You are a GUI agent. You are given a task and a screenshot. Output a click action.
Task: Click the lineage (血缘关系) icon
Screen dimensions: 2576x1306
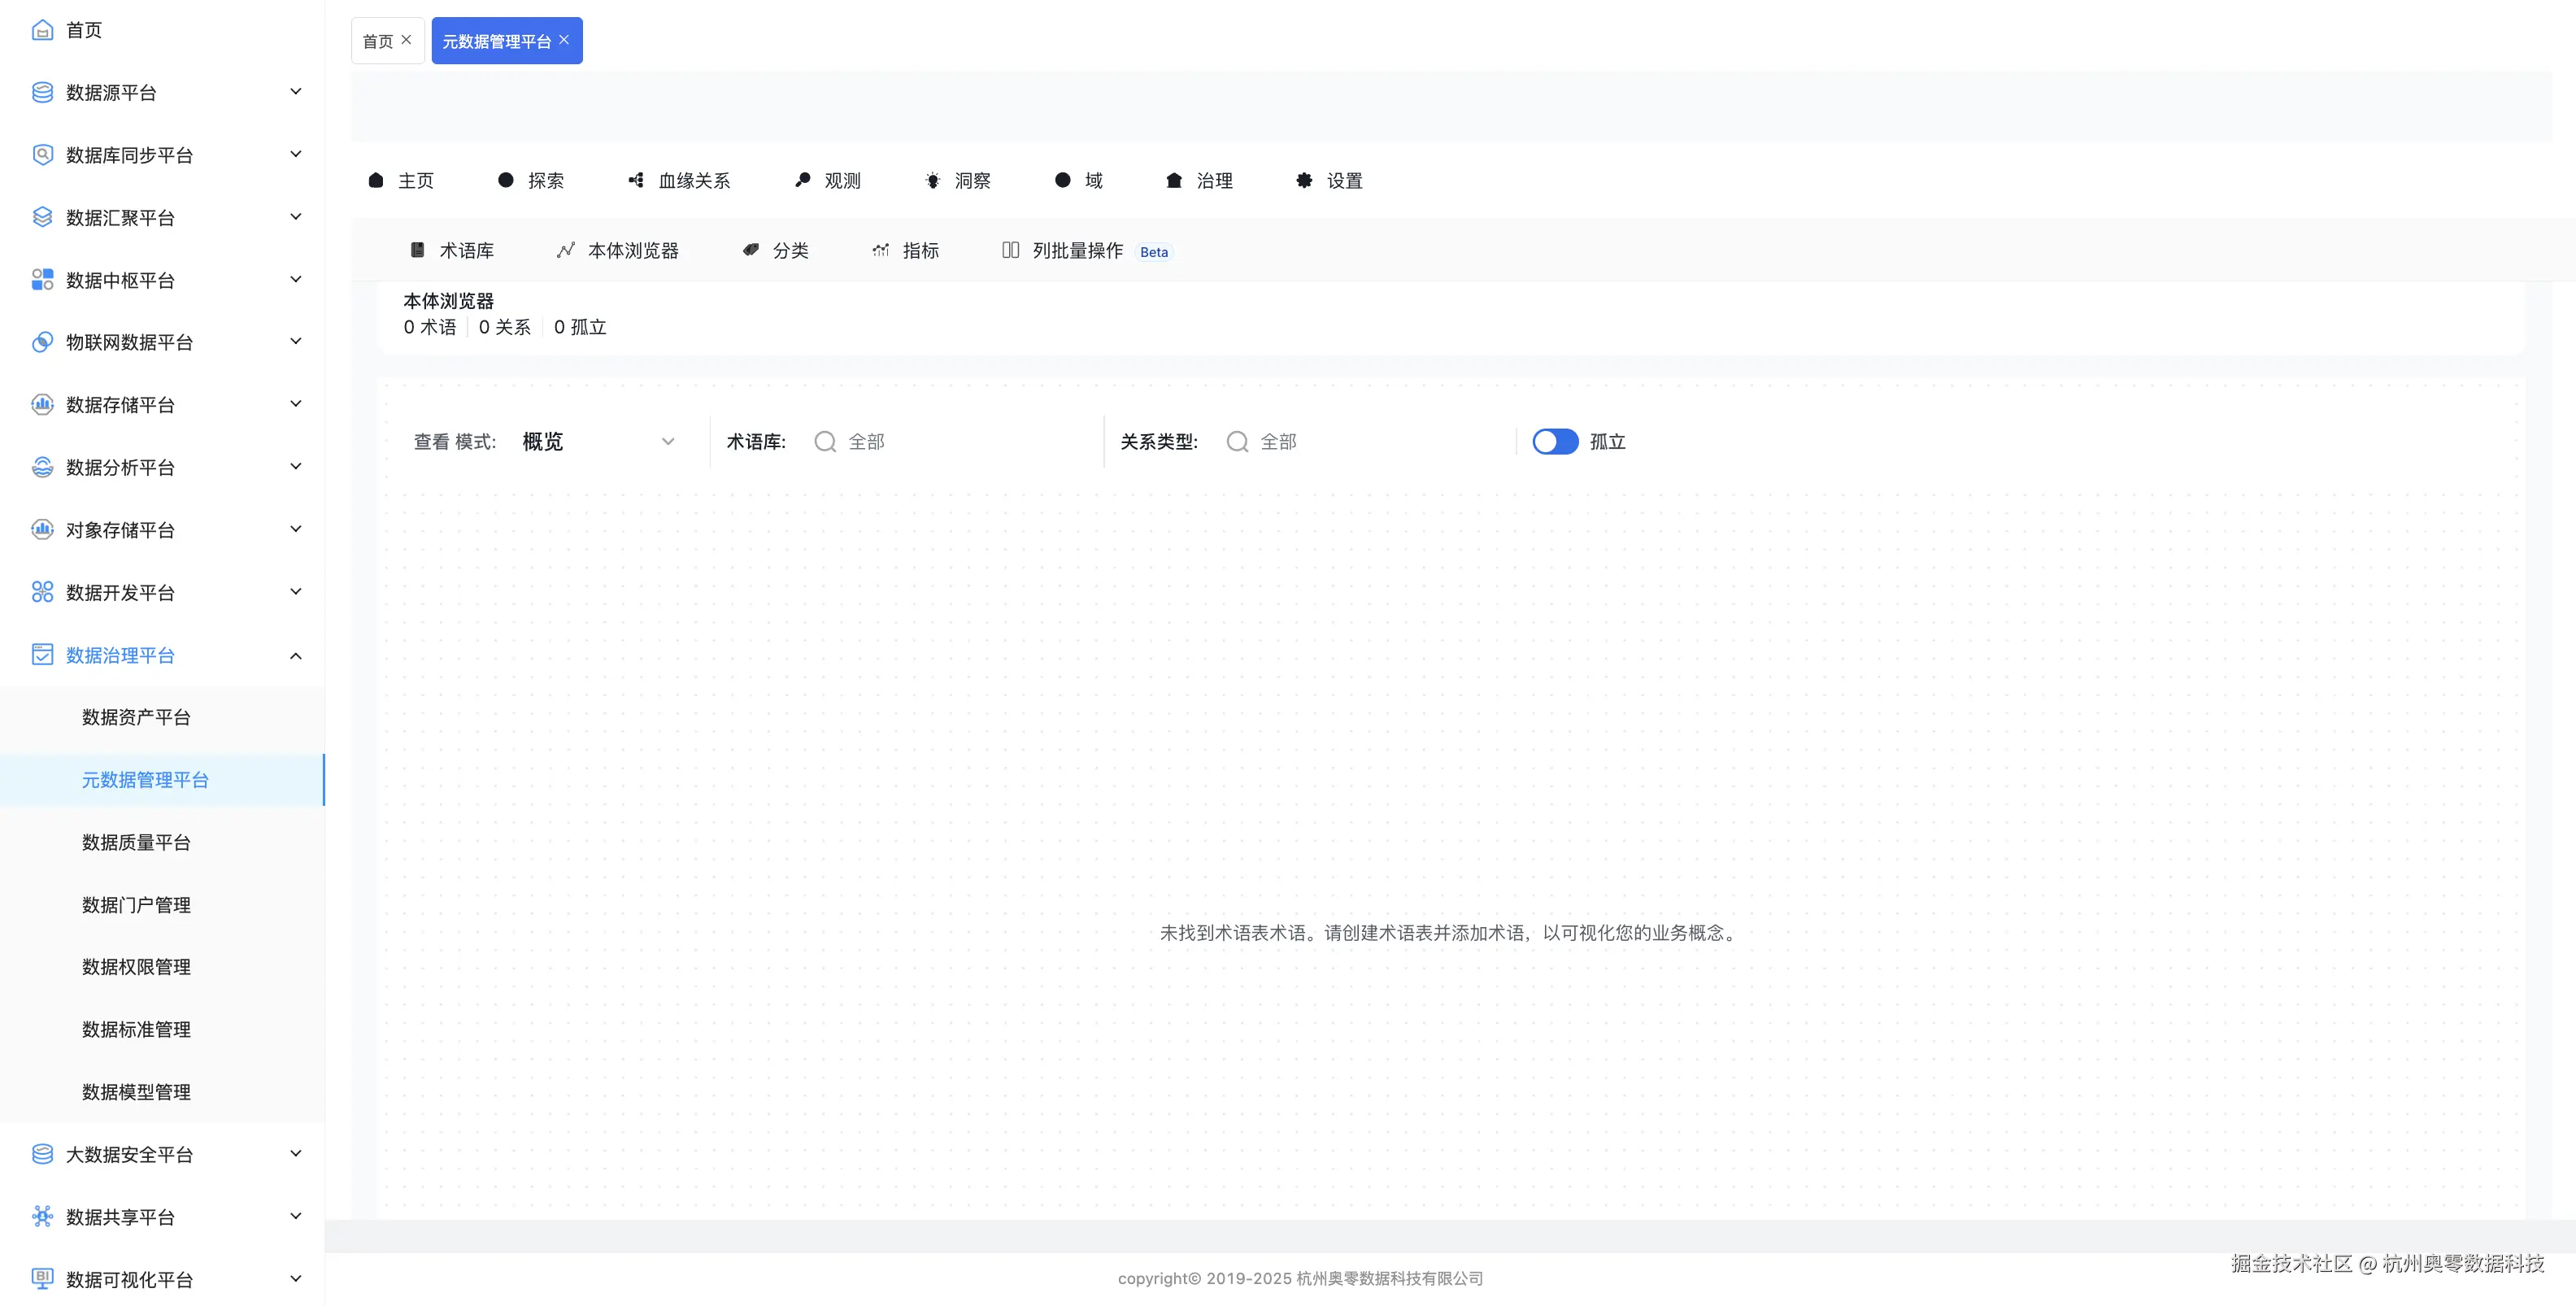[636, 180]
